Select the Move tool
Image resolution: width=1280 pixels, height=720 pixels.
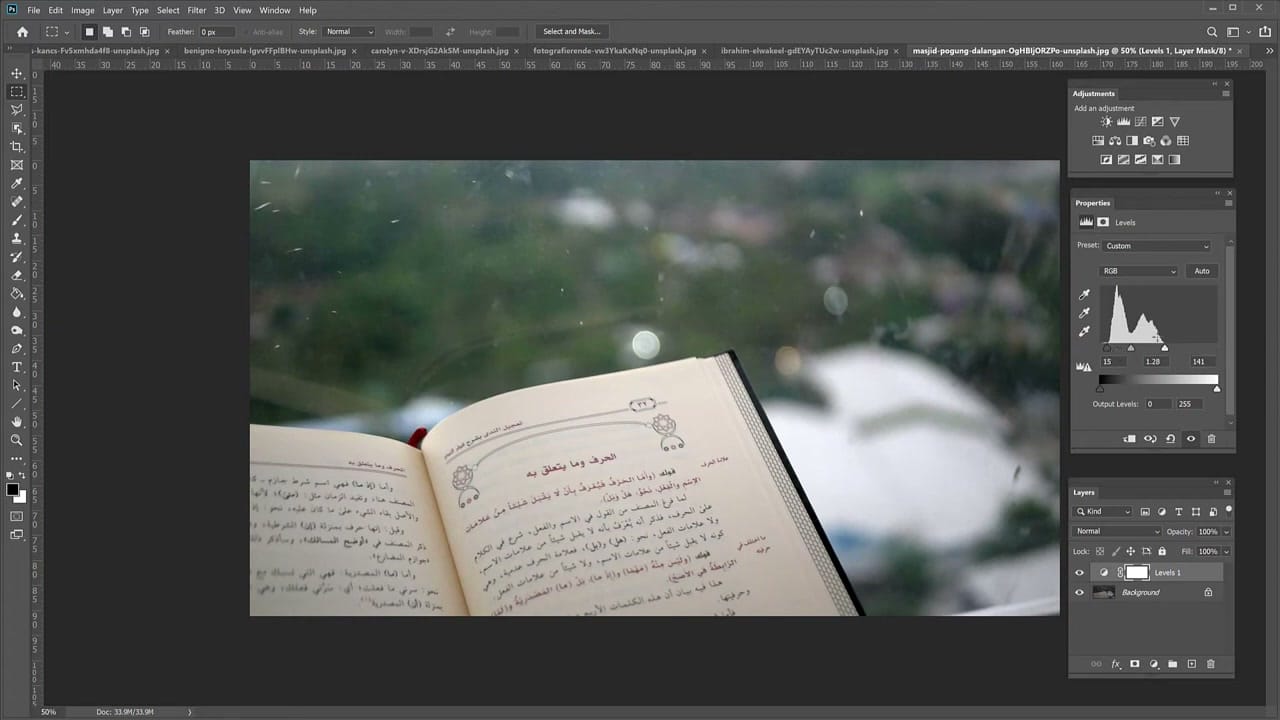click(16, 72)
